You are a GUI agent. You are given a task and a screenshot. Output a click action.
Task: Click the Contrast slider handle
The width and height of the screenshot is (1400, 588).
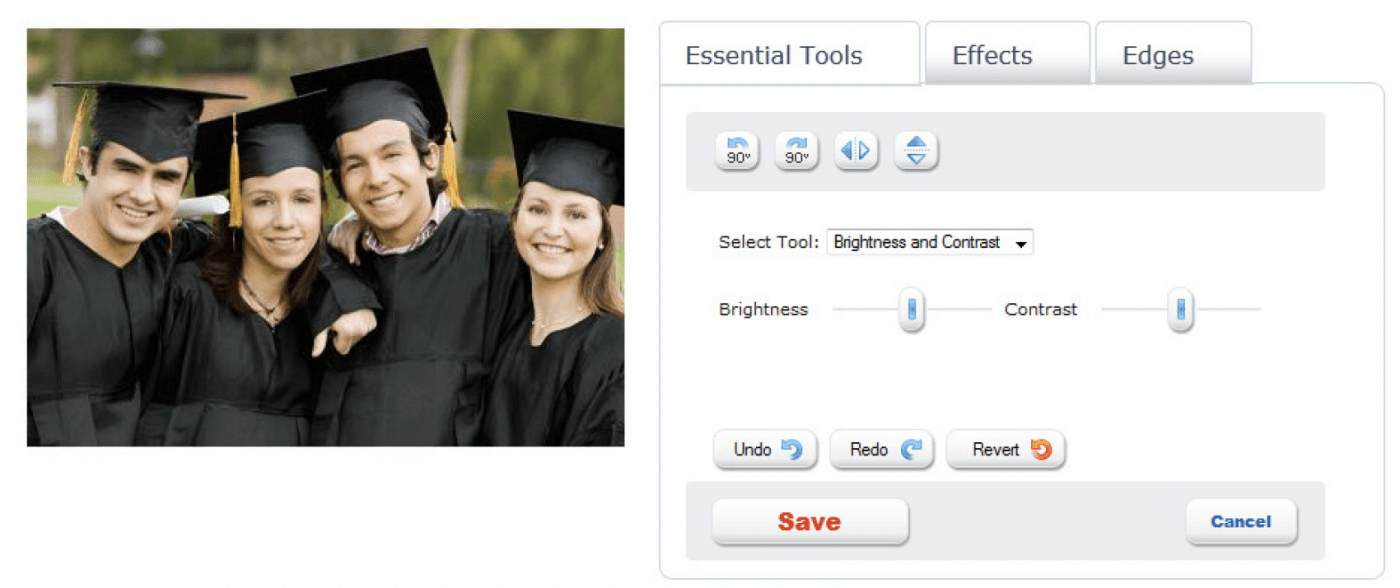tap(1181, 310)
